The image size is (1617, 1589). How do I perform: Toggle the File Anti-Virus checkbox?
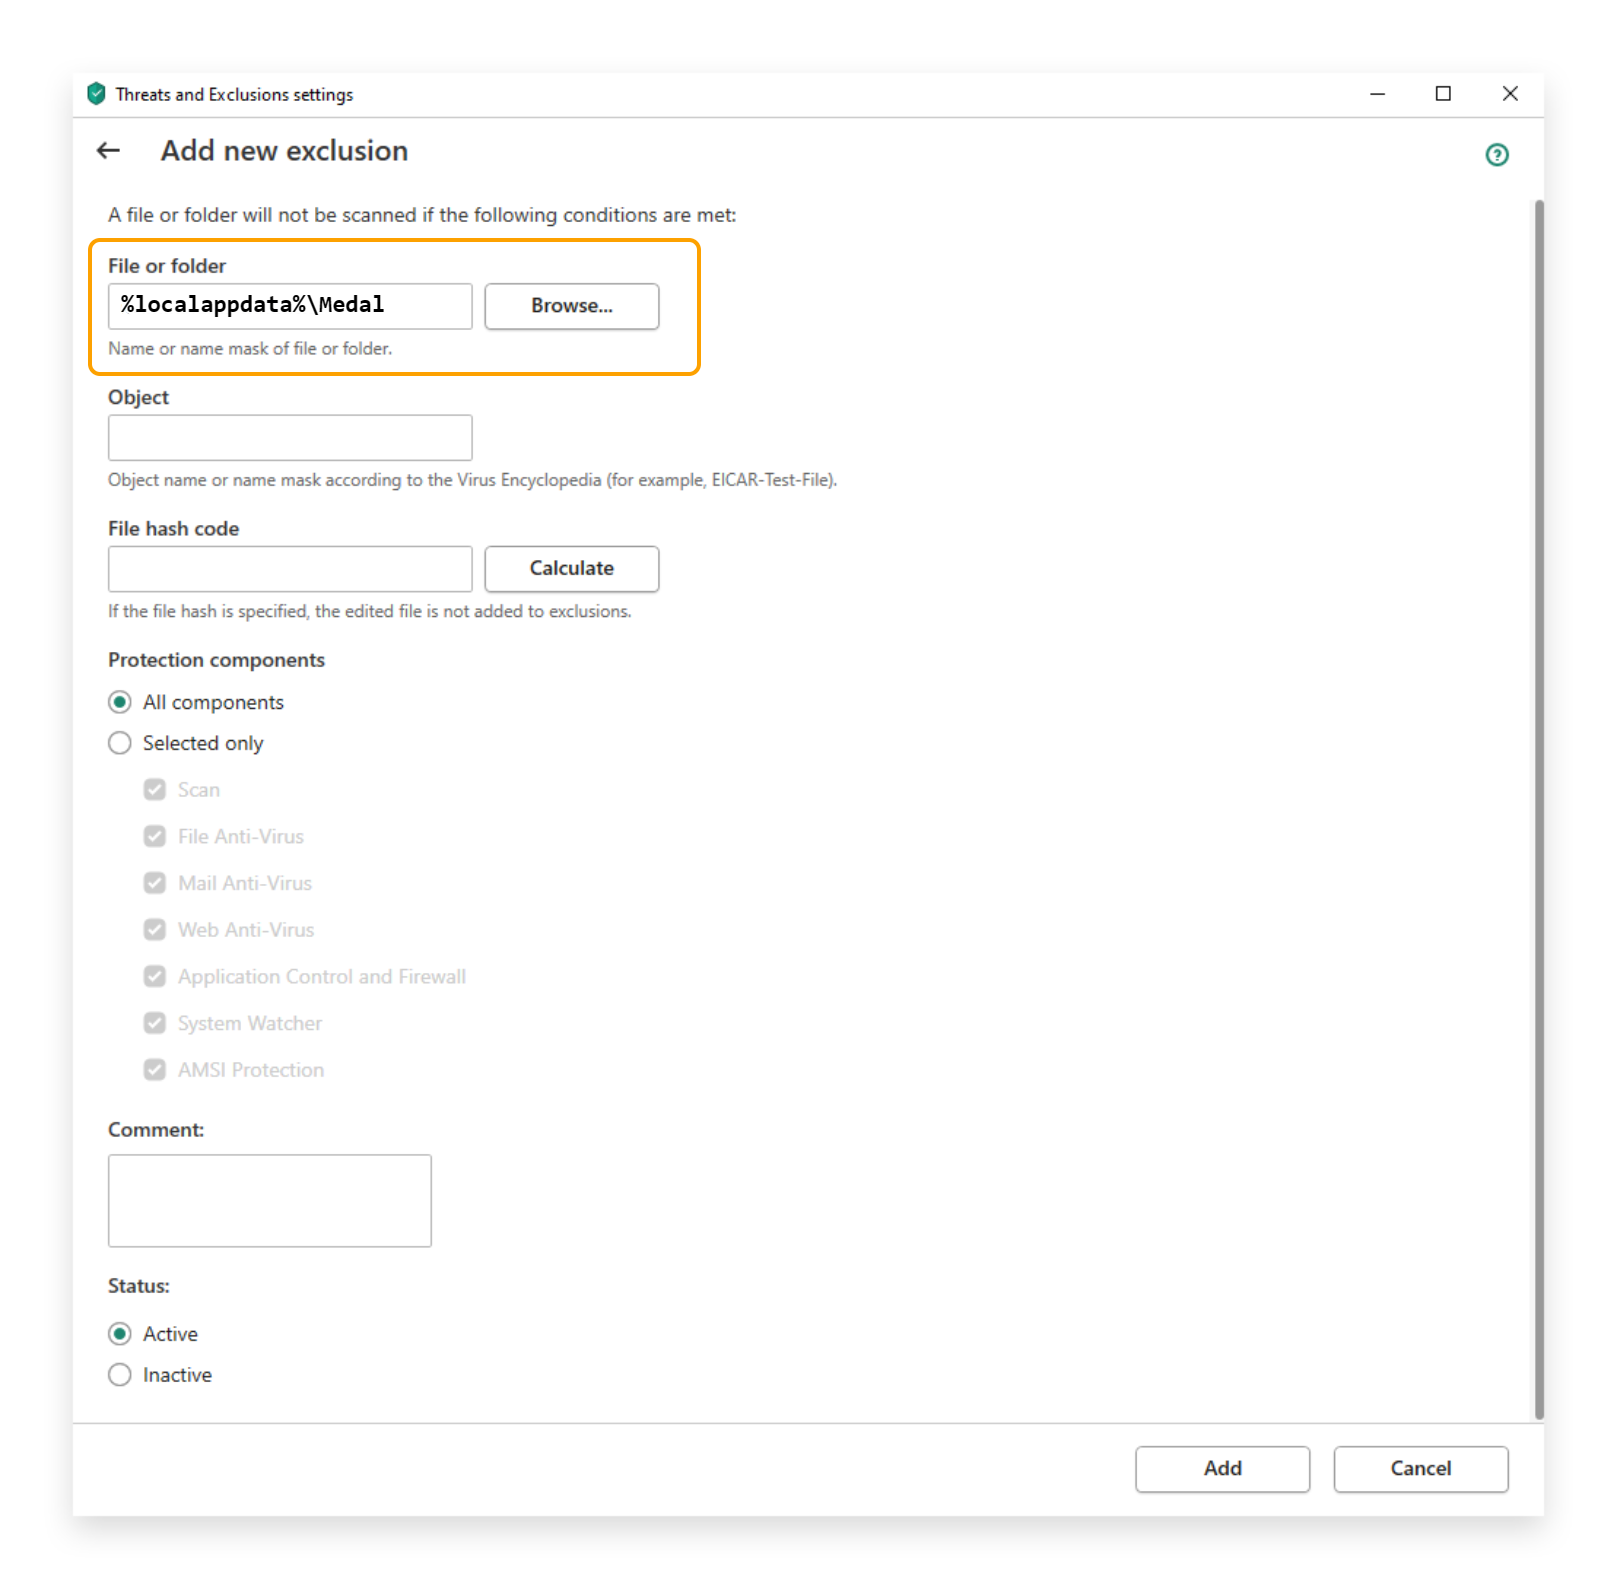(154, 836)
